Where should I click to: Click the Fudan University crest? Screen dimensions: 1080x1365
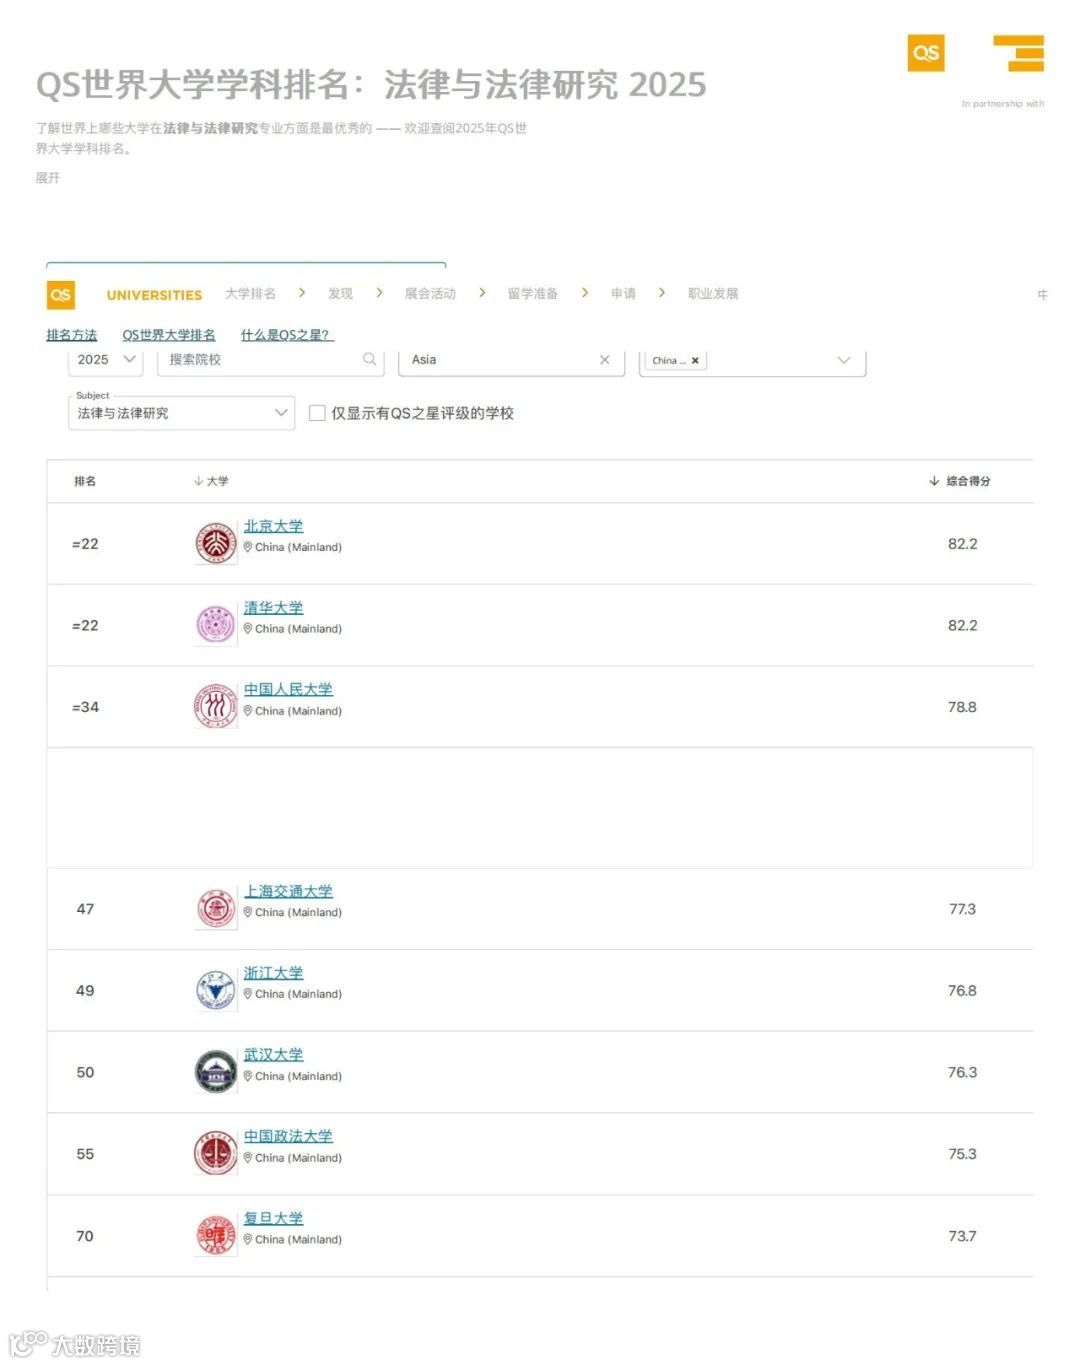coord(215,1236)
